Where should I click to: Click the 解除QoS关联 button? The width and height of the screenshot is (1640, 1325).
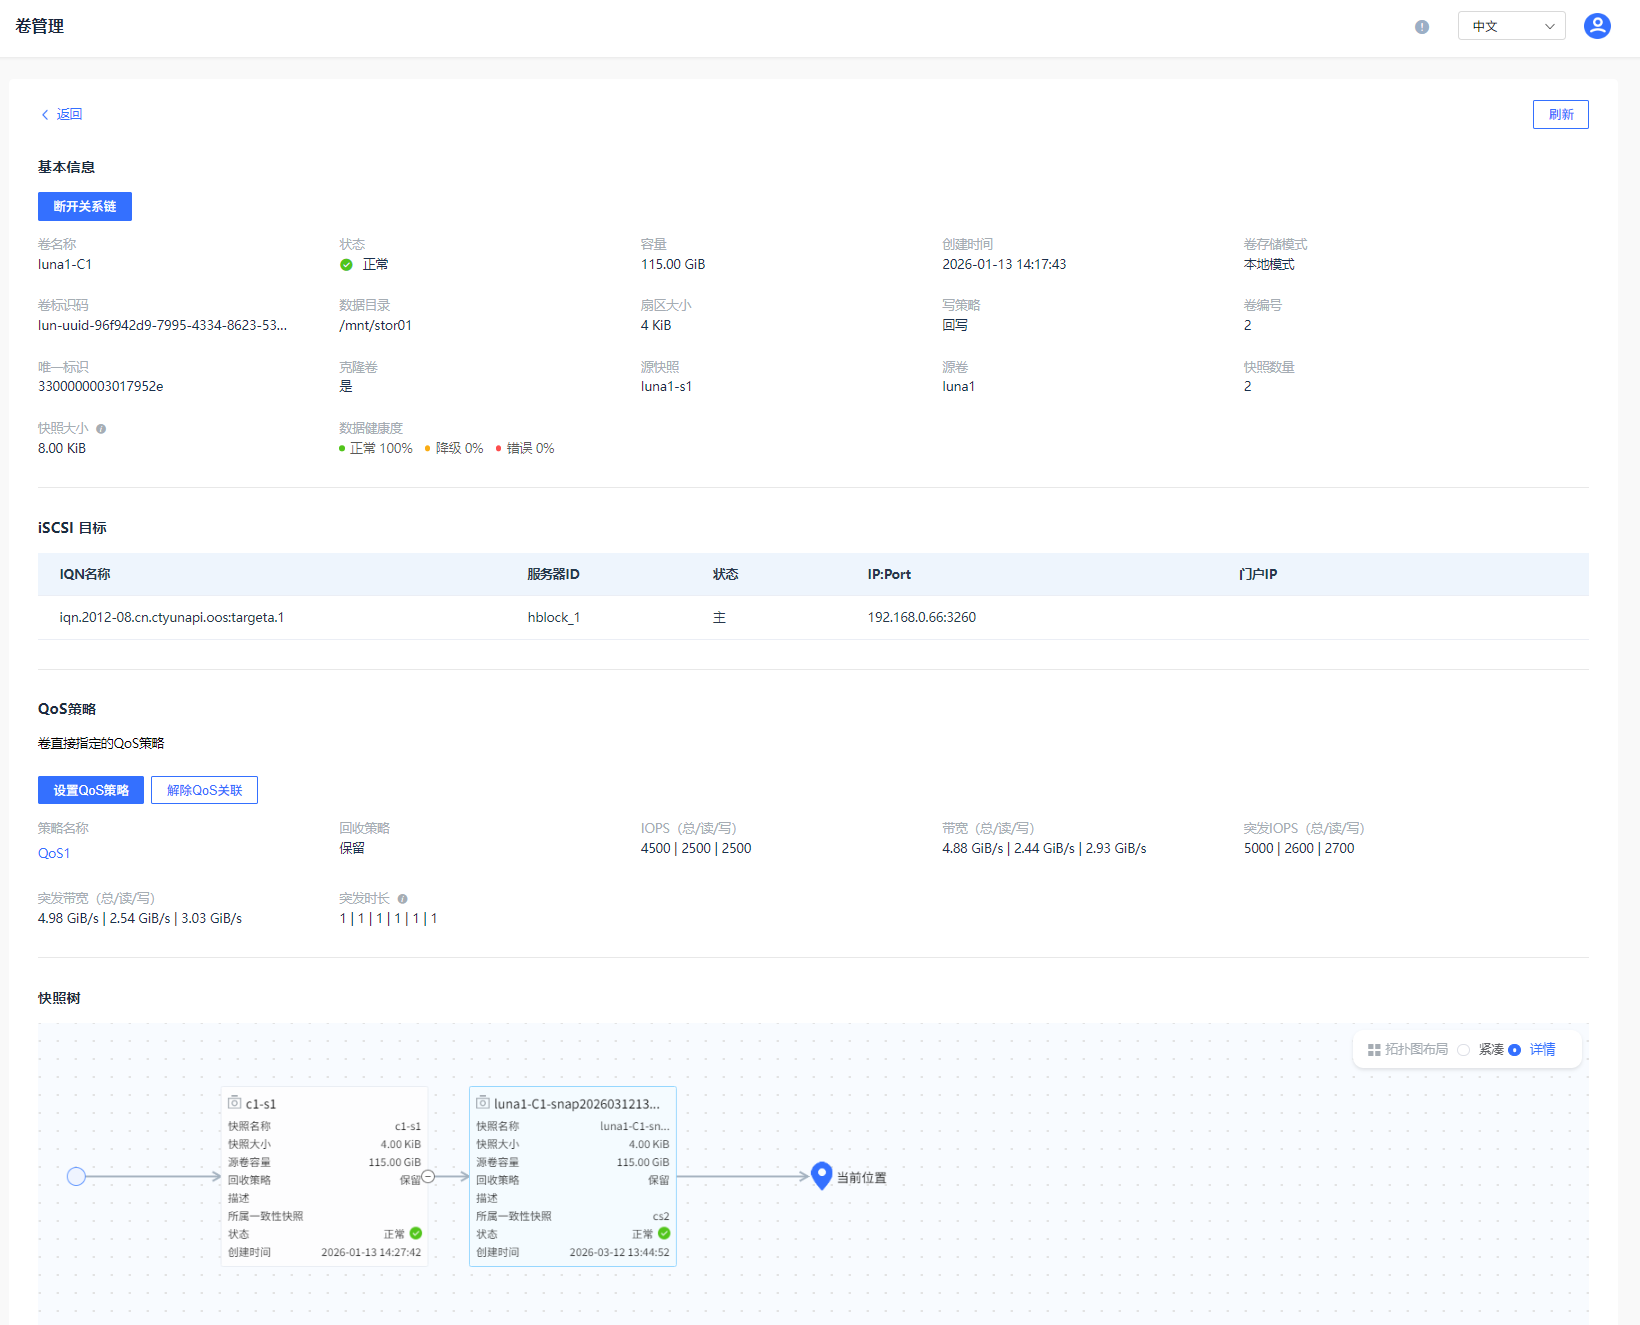[204, 791]
